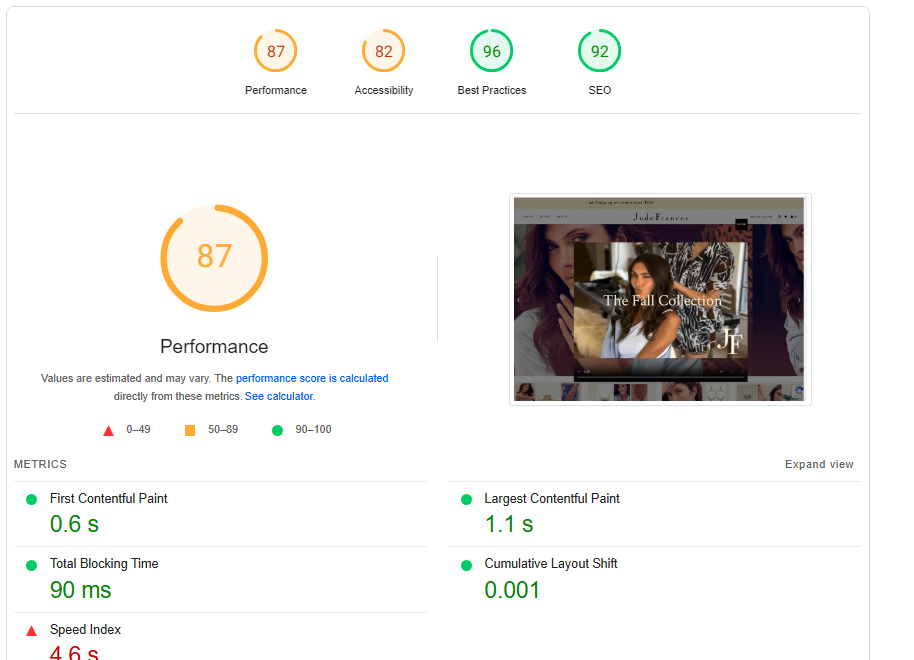914x660 pixels.
Task: Open the 'performance score is calculated' link
Action: tap(312, 378)
